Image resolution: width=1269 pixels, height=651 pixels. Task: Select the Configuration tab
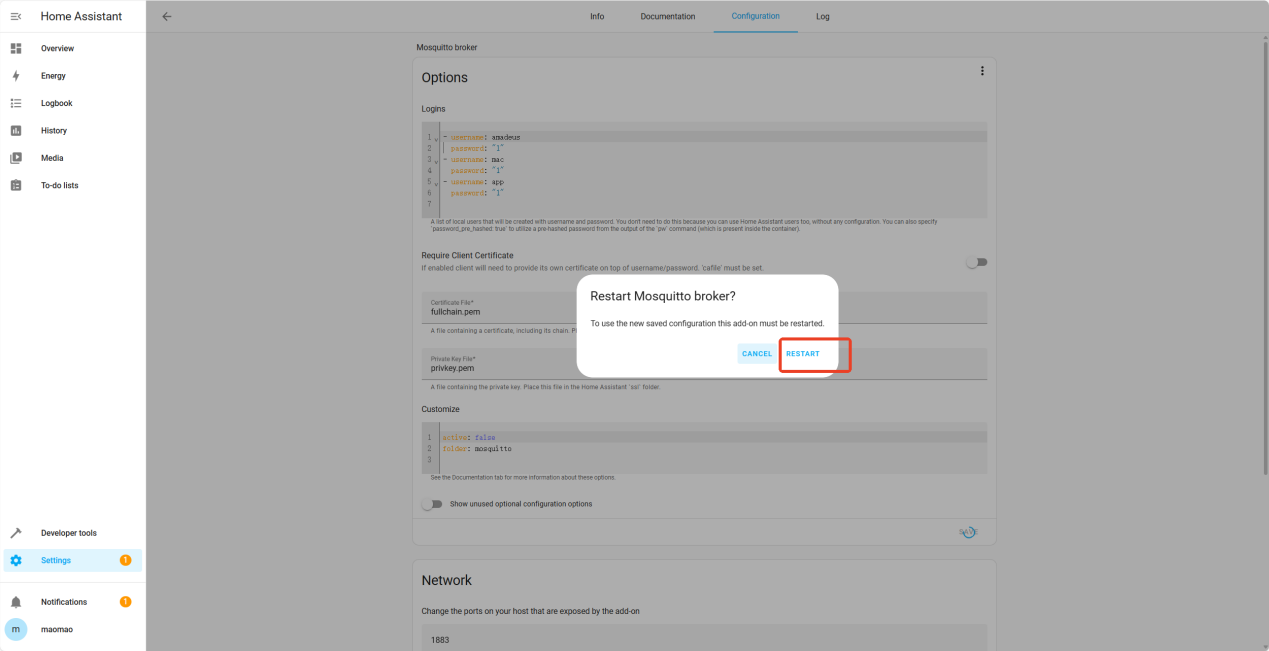point(755,16)
